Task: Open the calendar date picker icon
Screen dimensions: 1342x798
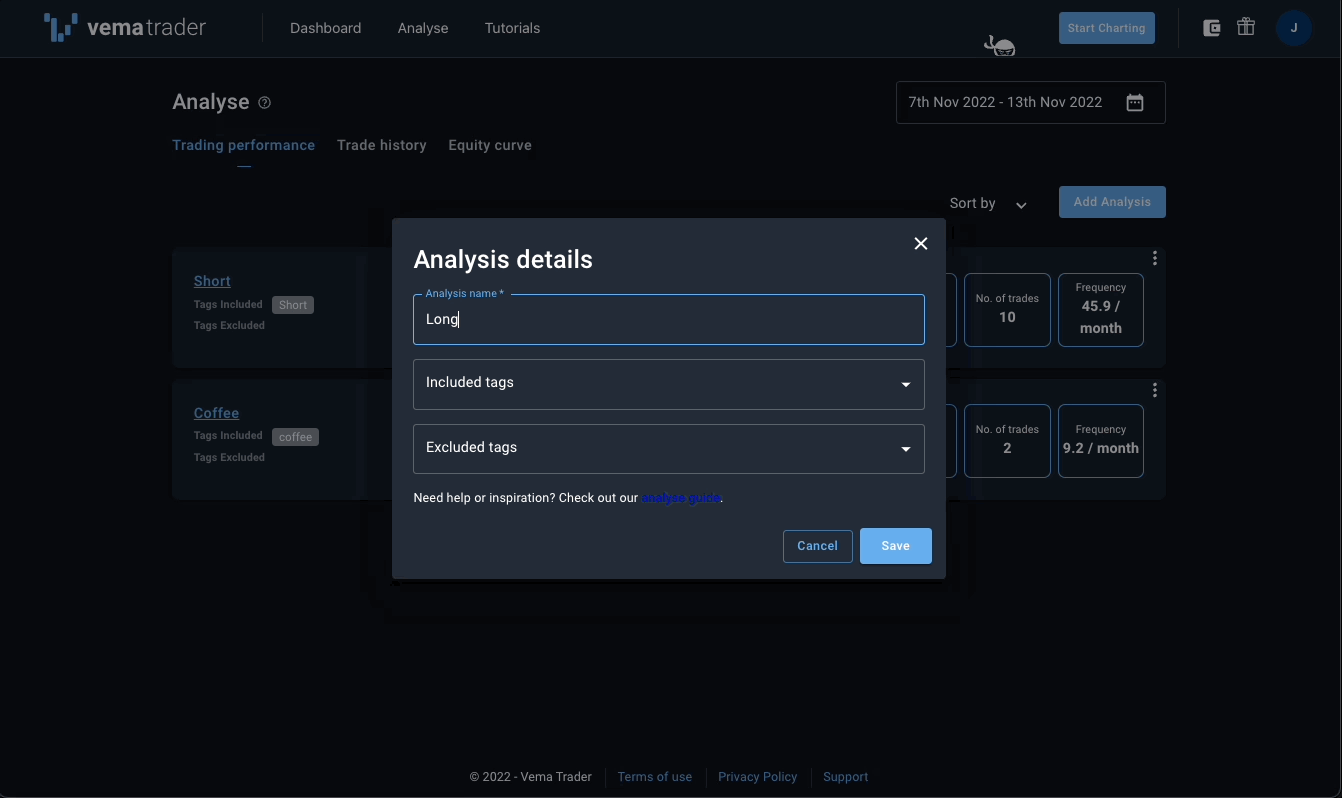Action: click(1135, 102)
